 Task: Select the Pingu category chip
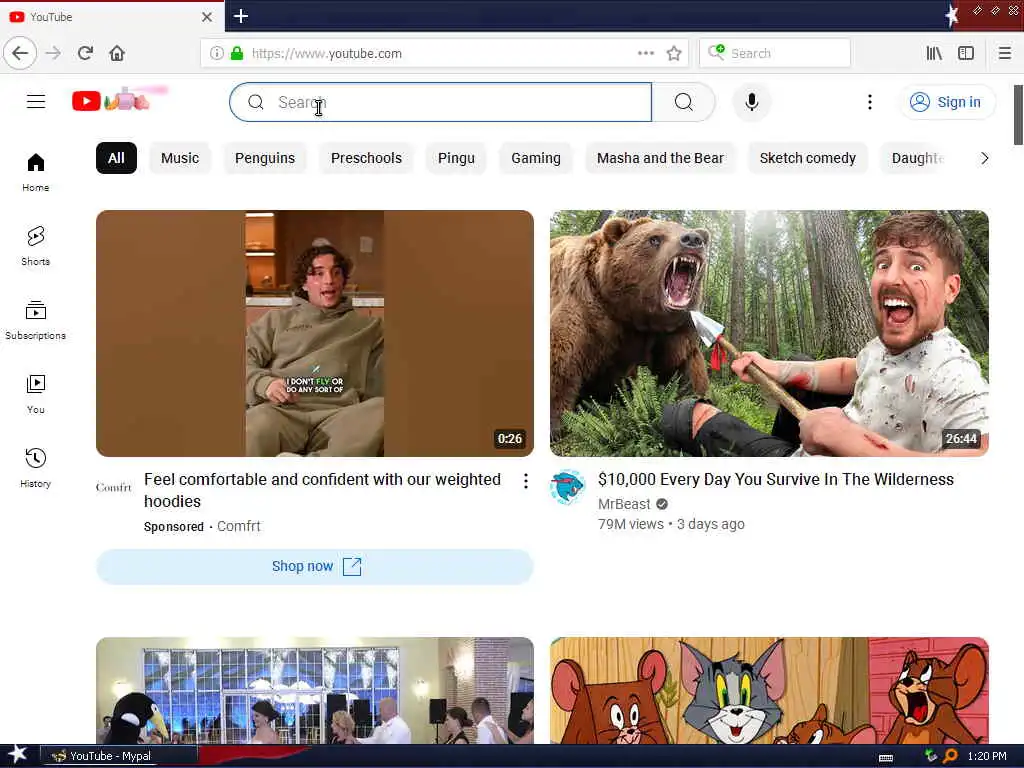456,158
